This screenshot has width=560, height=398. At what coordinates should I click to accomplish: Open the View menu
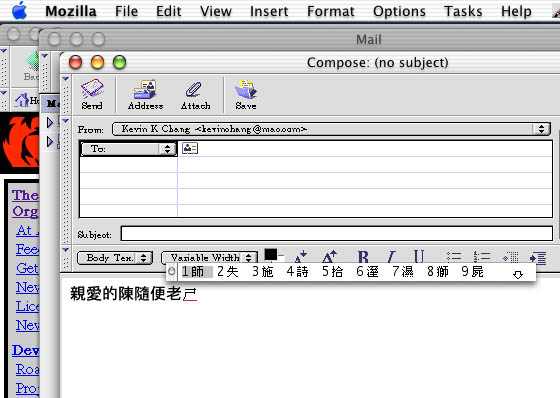216,11
